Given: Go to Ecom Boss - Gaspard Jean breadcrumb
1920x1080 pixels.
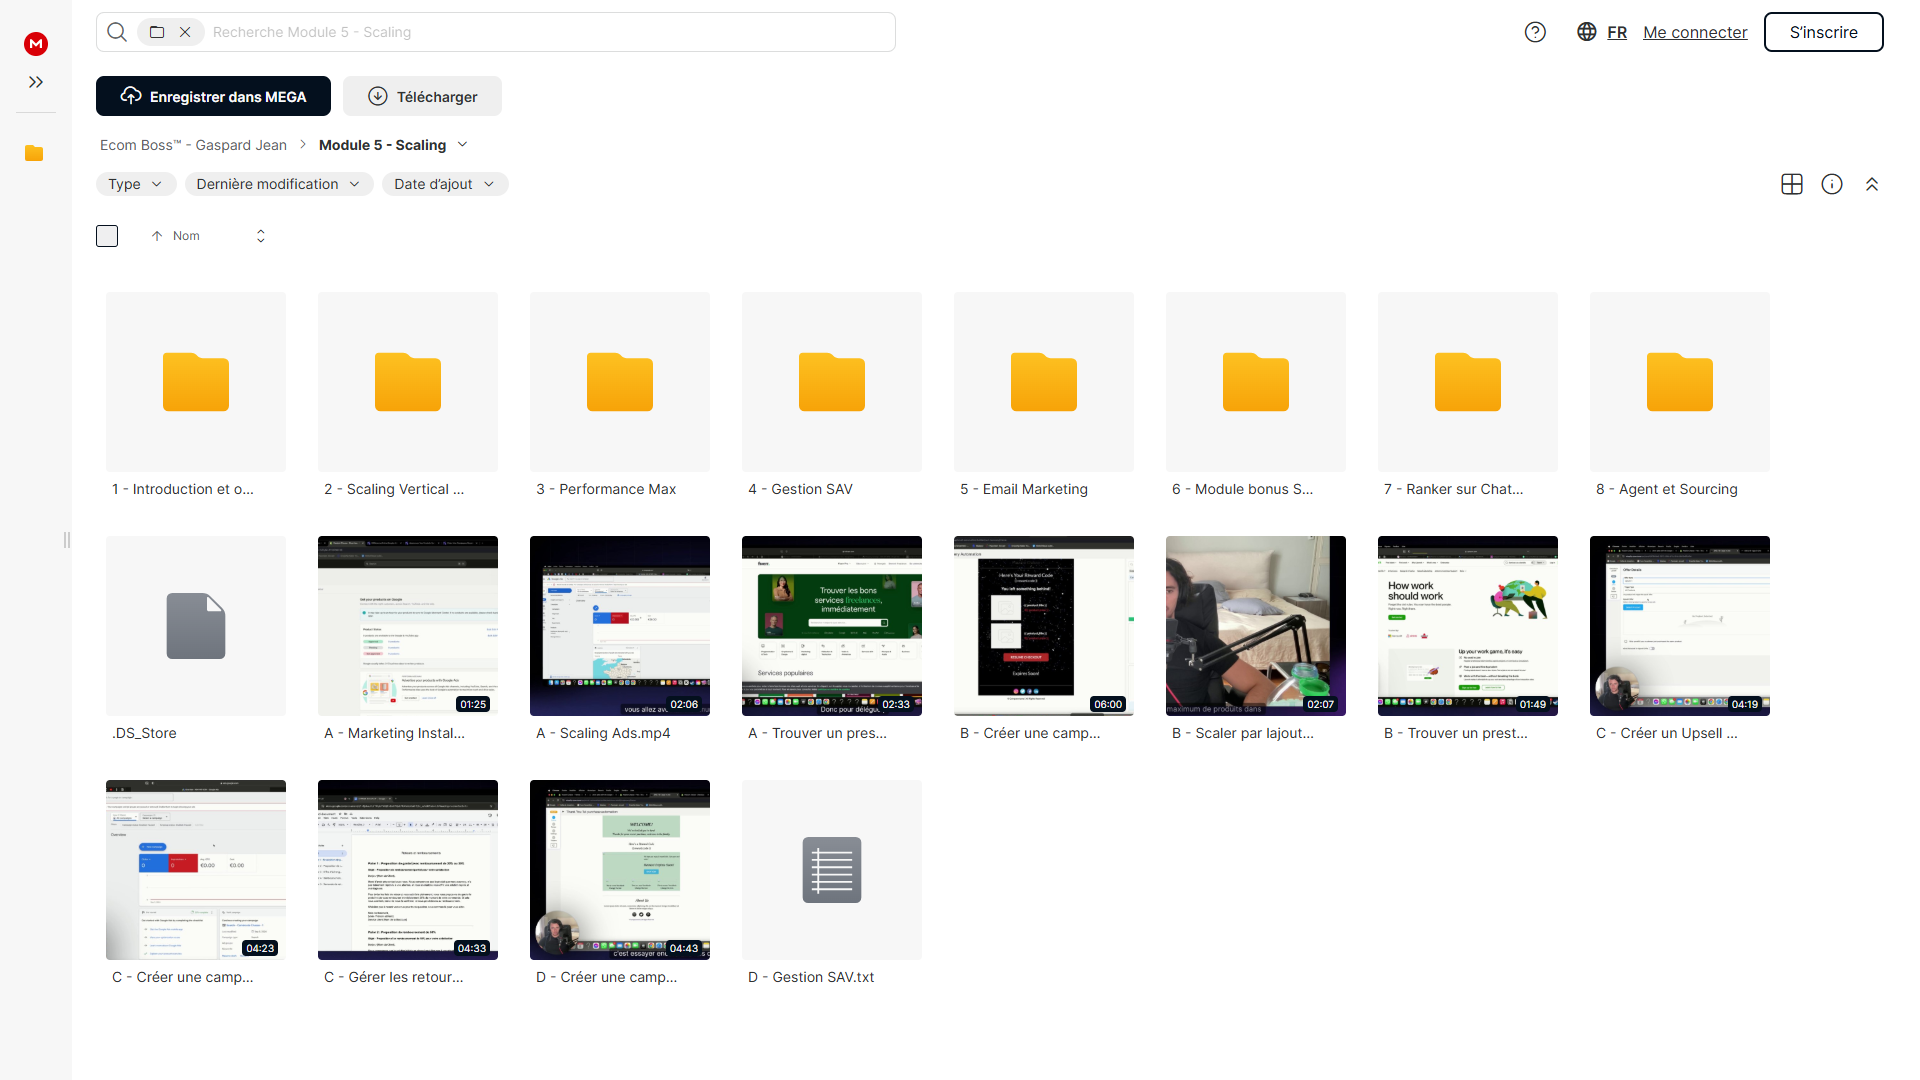Looking at the screenshot, I should [193, 145].
